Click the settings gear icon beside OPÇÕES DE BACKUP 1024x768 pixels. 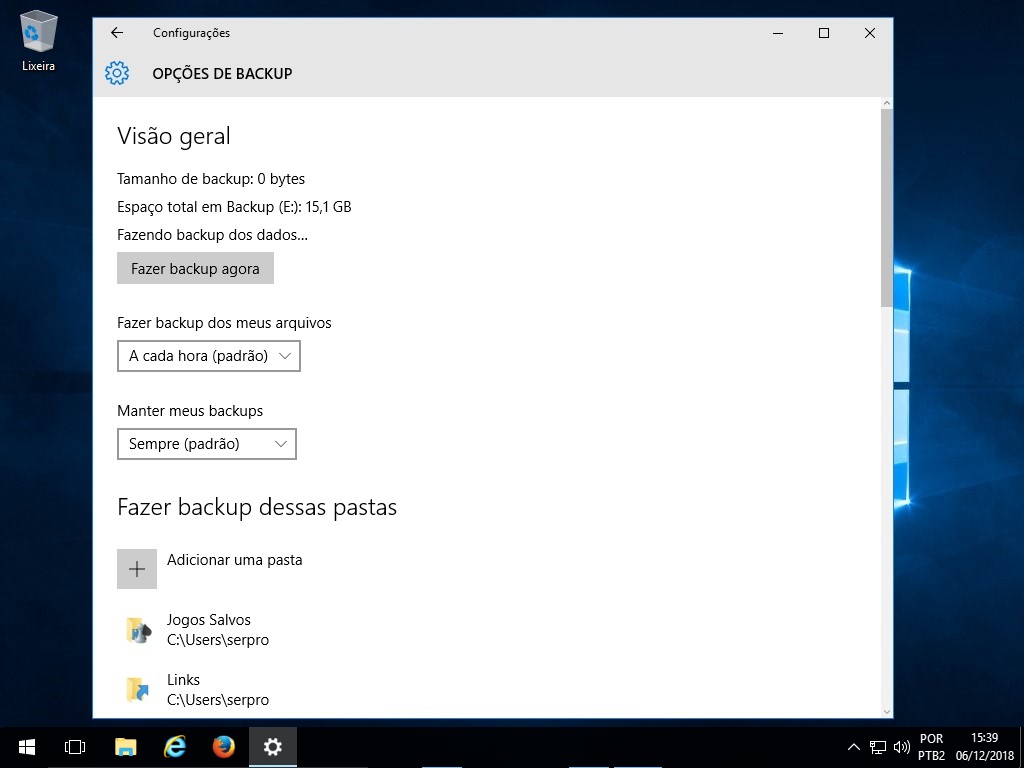click(x=117, y=73)
